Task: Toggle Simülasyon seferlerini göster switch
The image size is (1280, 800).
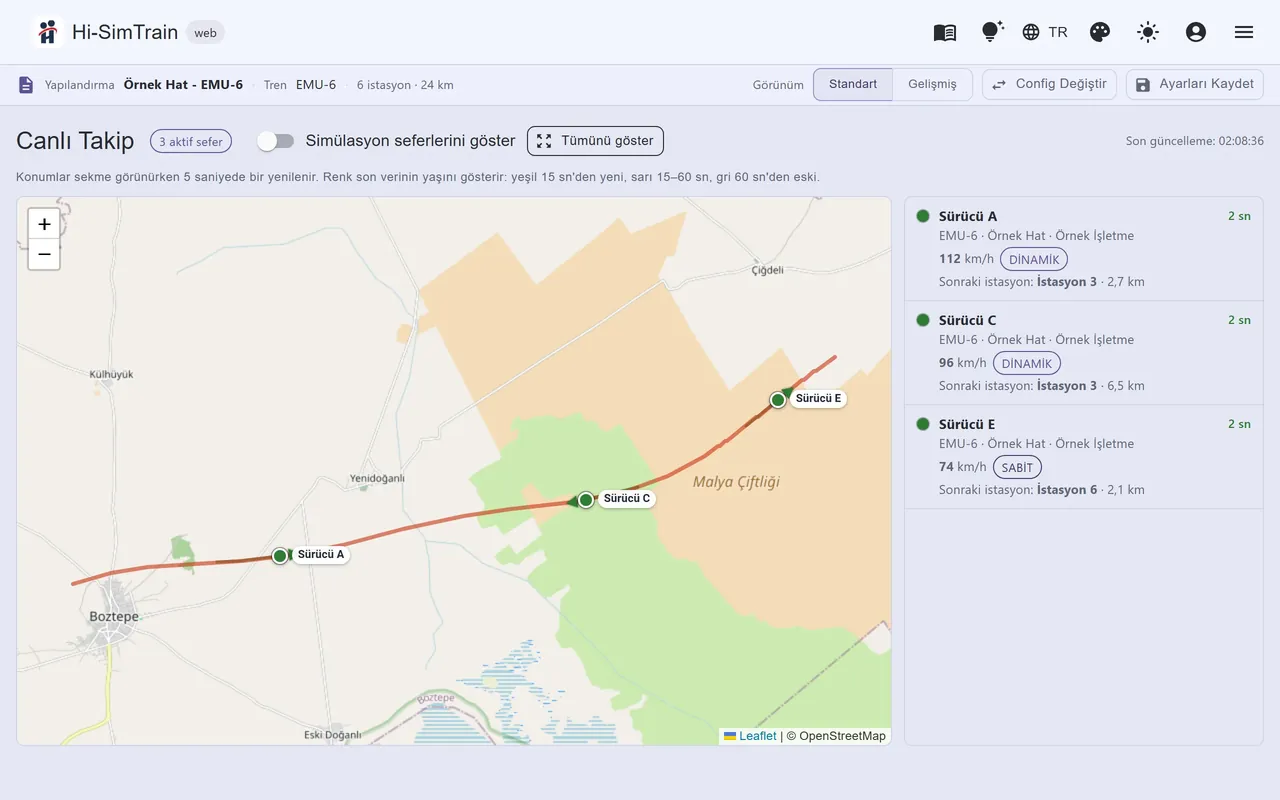Action: pyautogui.click(x=275, y=141)
